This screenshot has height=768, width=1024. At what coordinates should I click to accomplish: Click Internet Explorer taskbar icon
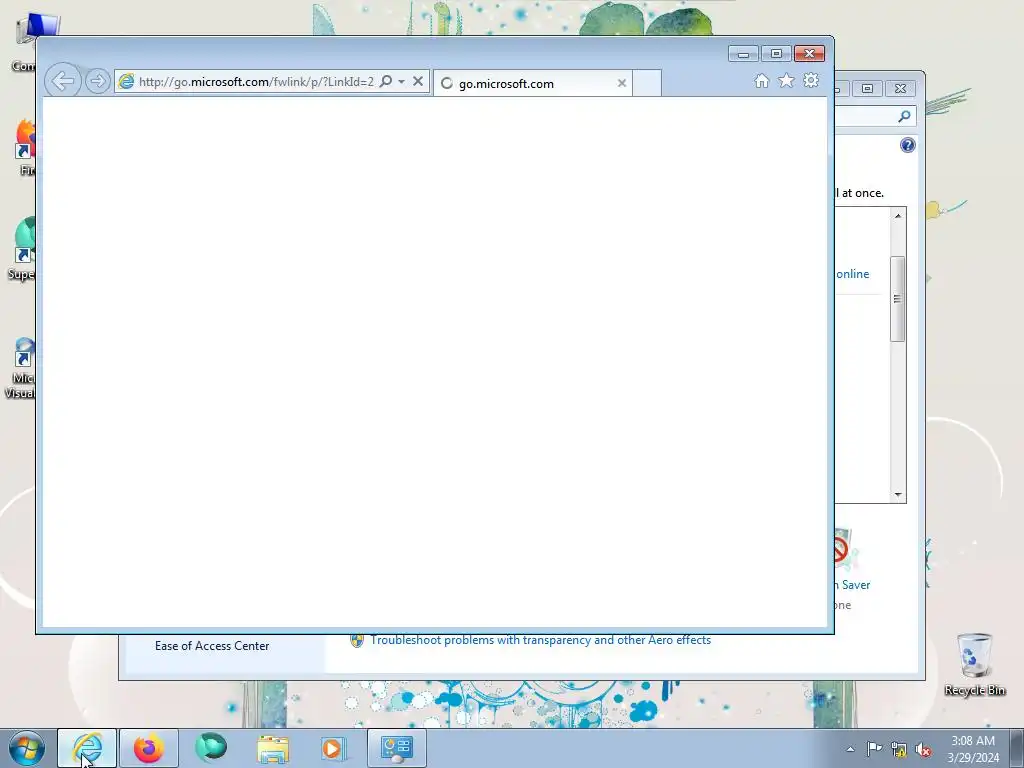[87, 748]
